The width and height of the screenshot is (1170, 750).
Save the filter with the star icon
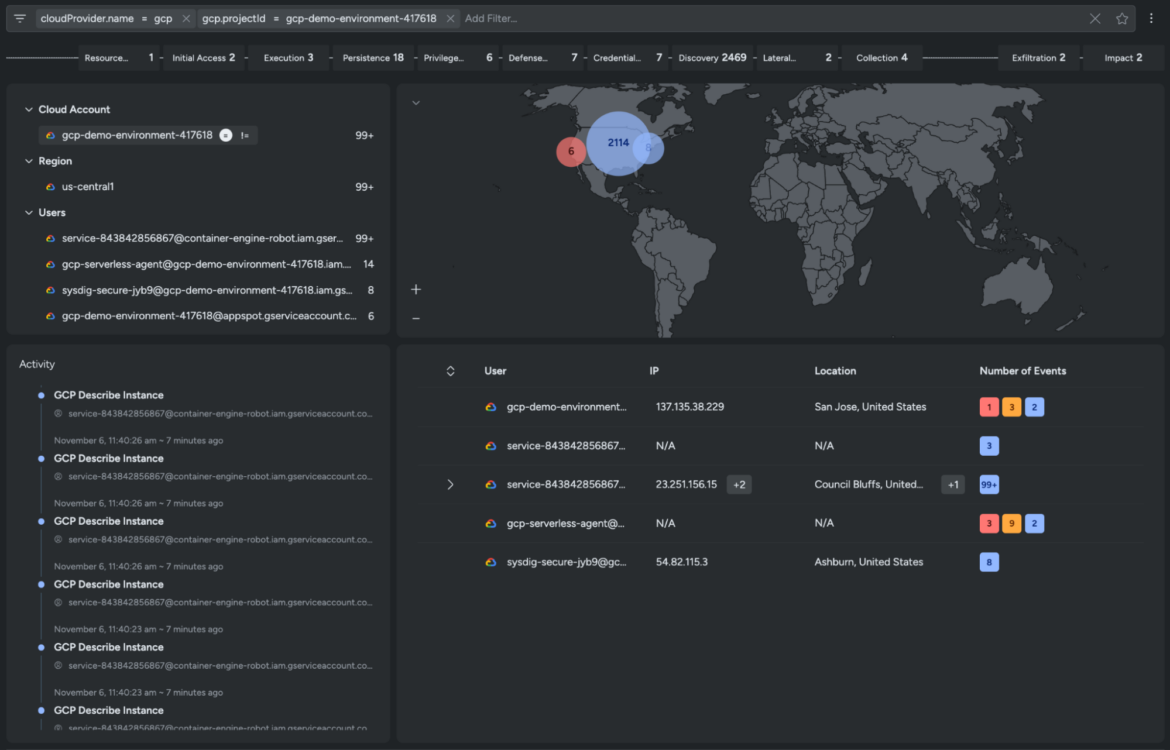coord(1121,19)
